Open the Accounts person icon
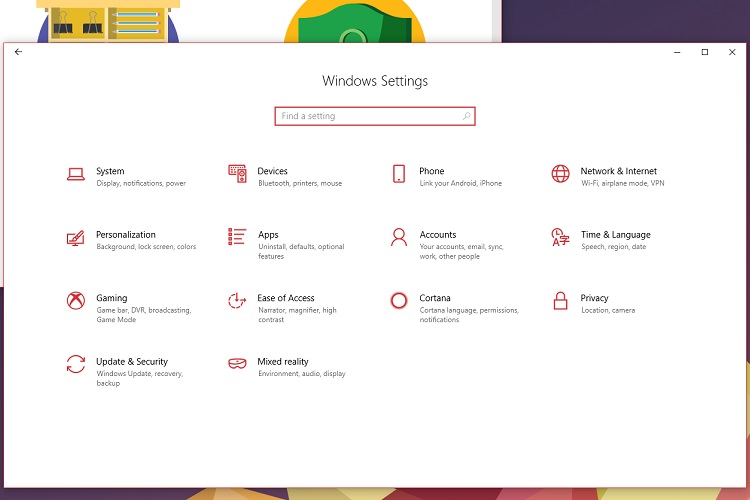The width and height of the screenshot is (750, 500). 399,237
